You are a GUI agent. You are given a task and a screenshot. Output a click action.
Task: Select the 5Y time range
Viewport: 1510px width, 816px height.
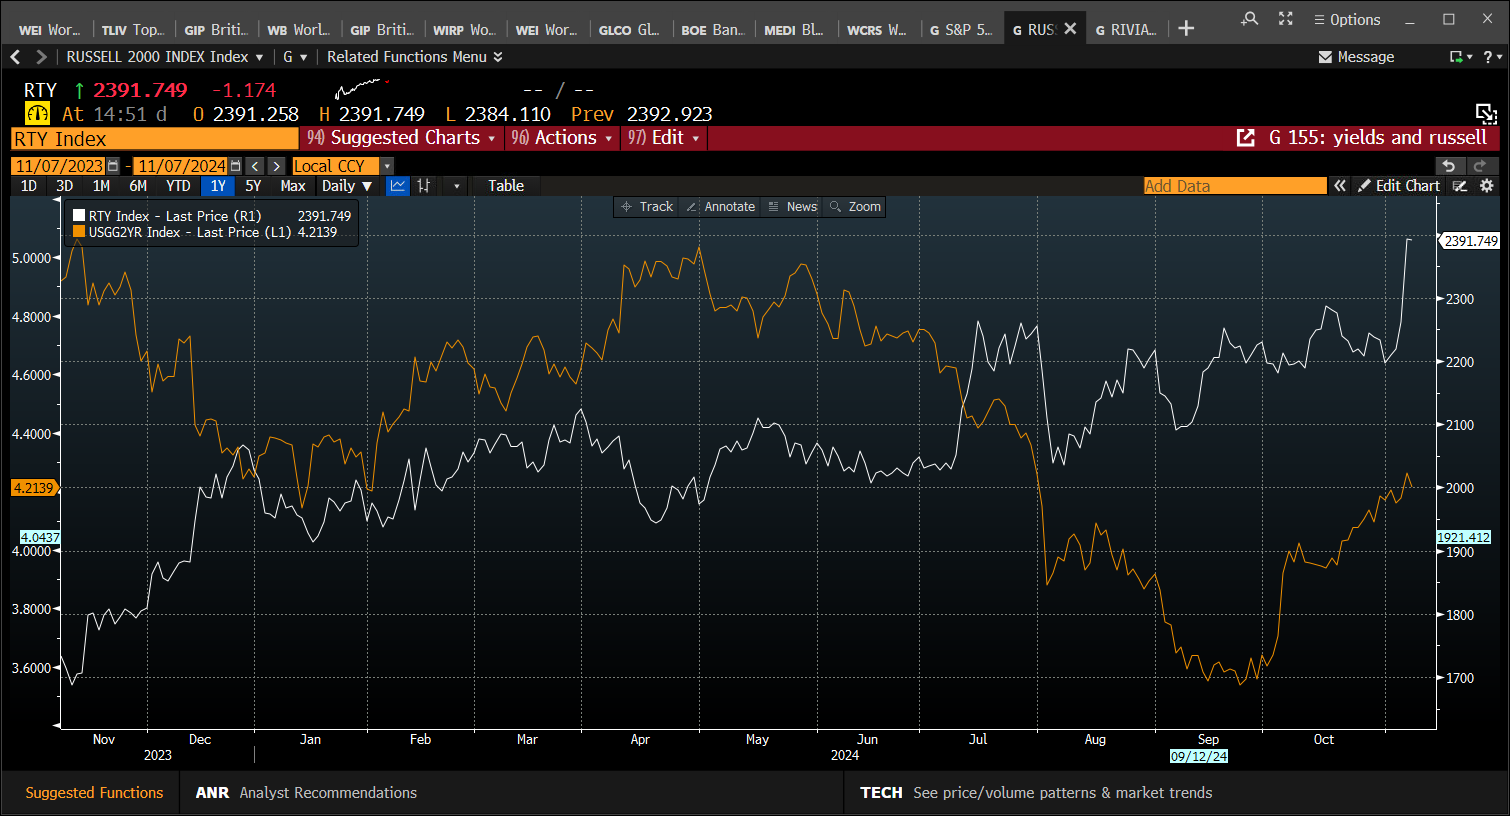[253, 186]
